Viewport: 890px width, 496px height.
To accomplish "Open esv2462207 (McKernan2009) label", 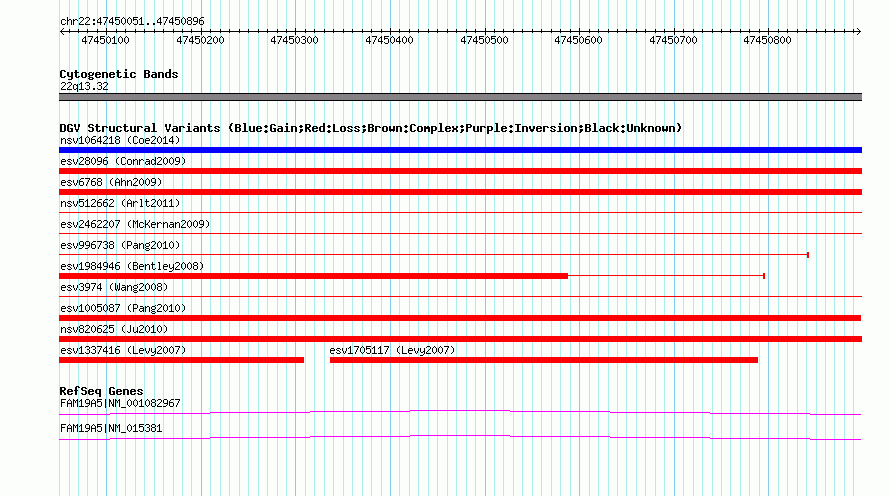I will point(135,224).
